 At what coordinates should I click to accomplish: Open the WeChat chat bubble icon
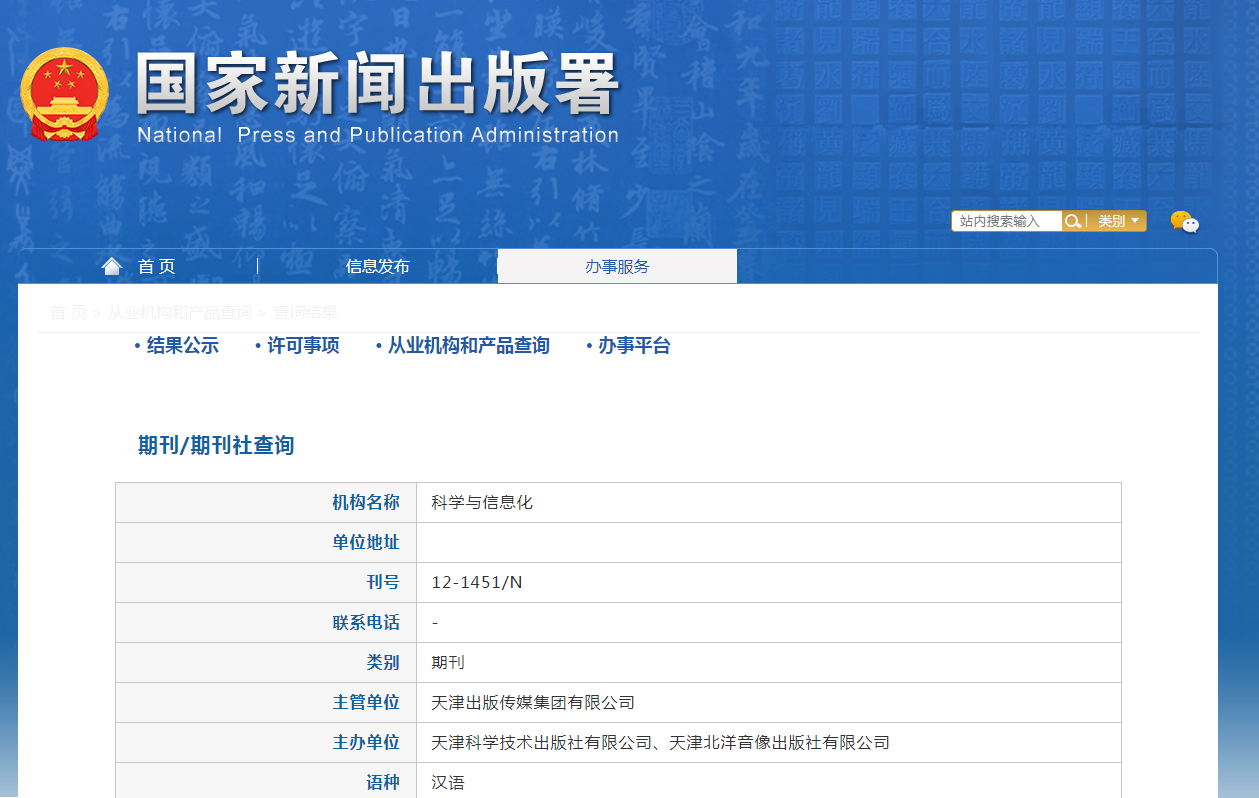(x=1184, y=222)
